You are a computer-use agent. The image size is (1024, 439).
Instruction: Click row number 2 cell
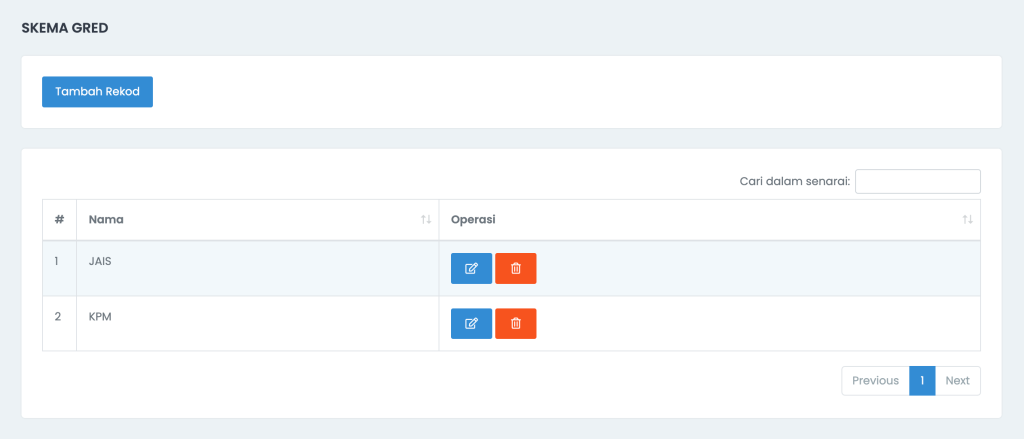59,323
